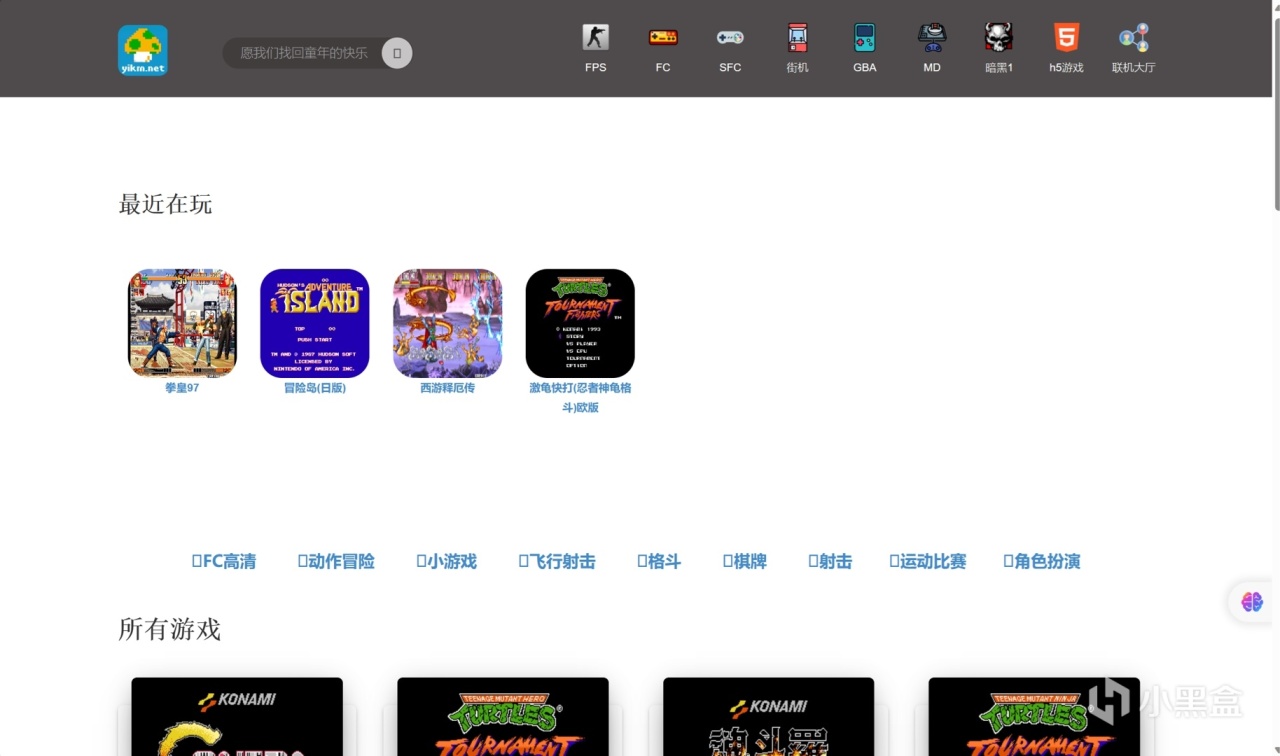The height and width of the screenshot is (756, 1280).
Task: Select the 运动比赛 category tab
Action: pyautogui.click(x=928, y=562)
